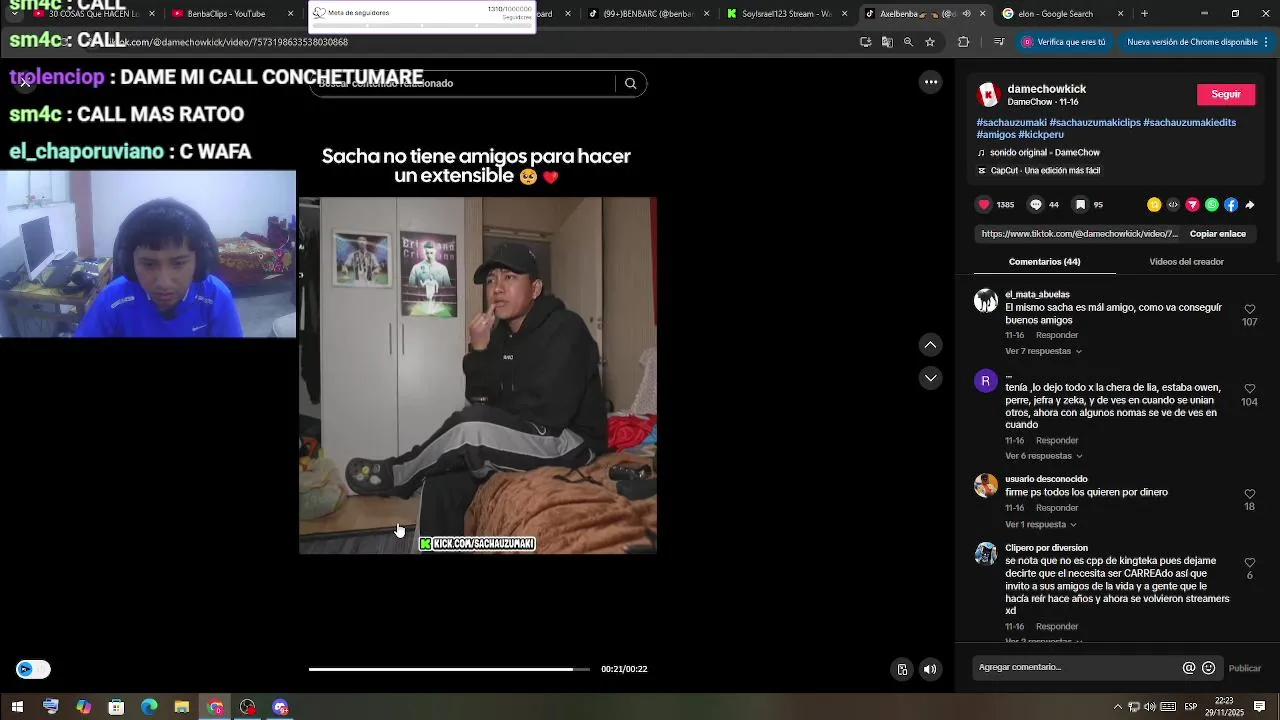Click the search magnifier icon

click(630, 83)
